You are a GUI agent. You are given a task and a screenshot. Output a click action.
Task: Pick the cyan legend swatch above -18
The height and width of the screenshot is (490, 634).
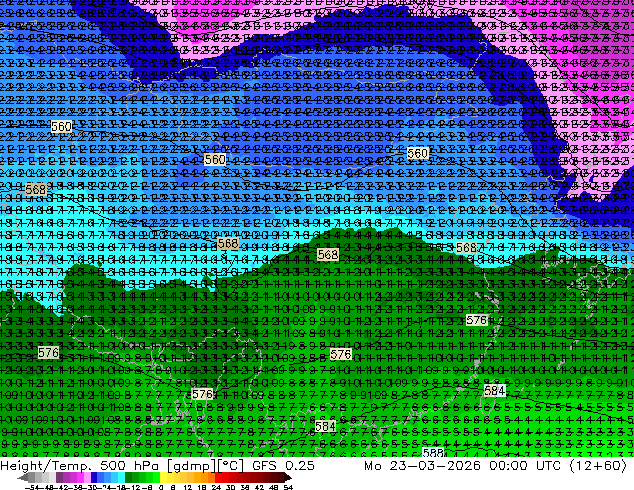tap(121, 477)
